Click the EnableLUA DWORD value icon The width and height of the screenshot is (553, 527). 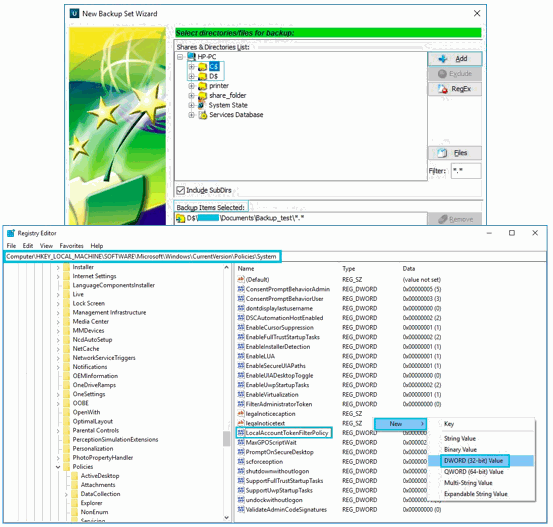tap(241, 356)
